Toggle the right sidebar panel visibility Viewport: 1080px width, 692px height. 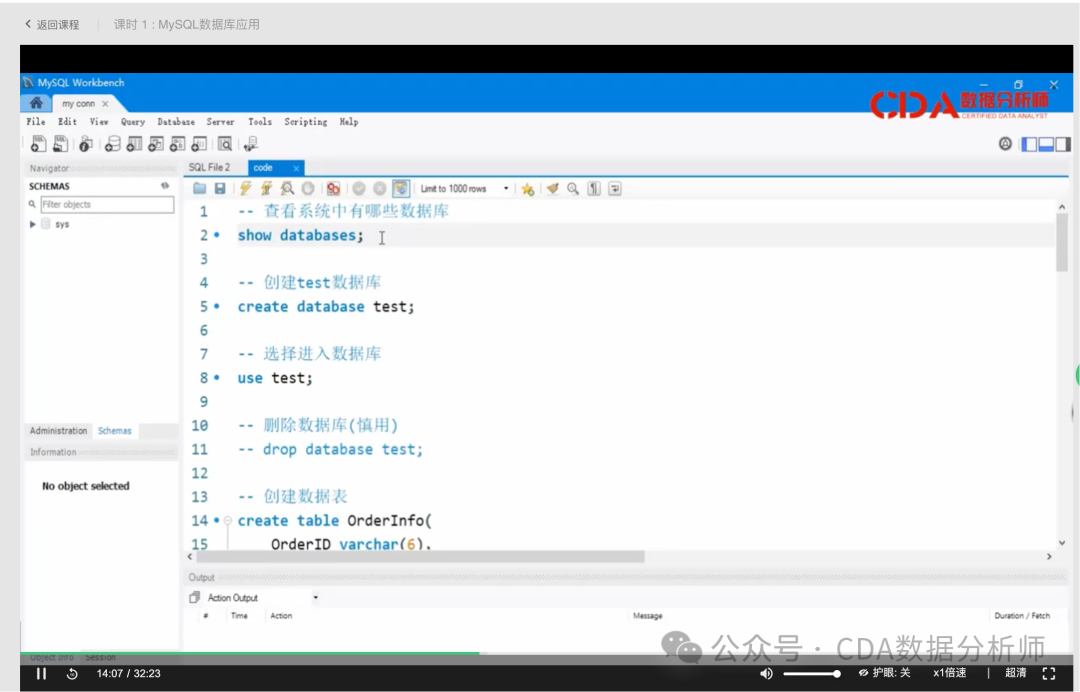coord(1063,144)
